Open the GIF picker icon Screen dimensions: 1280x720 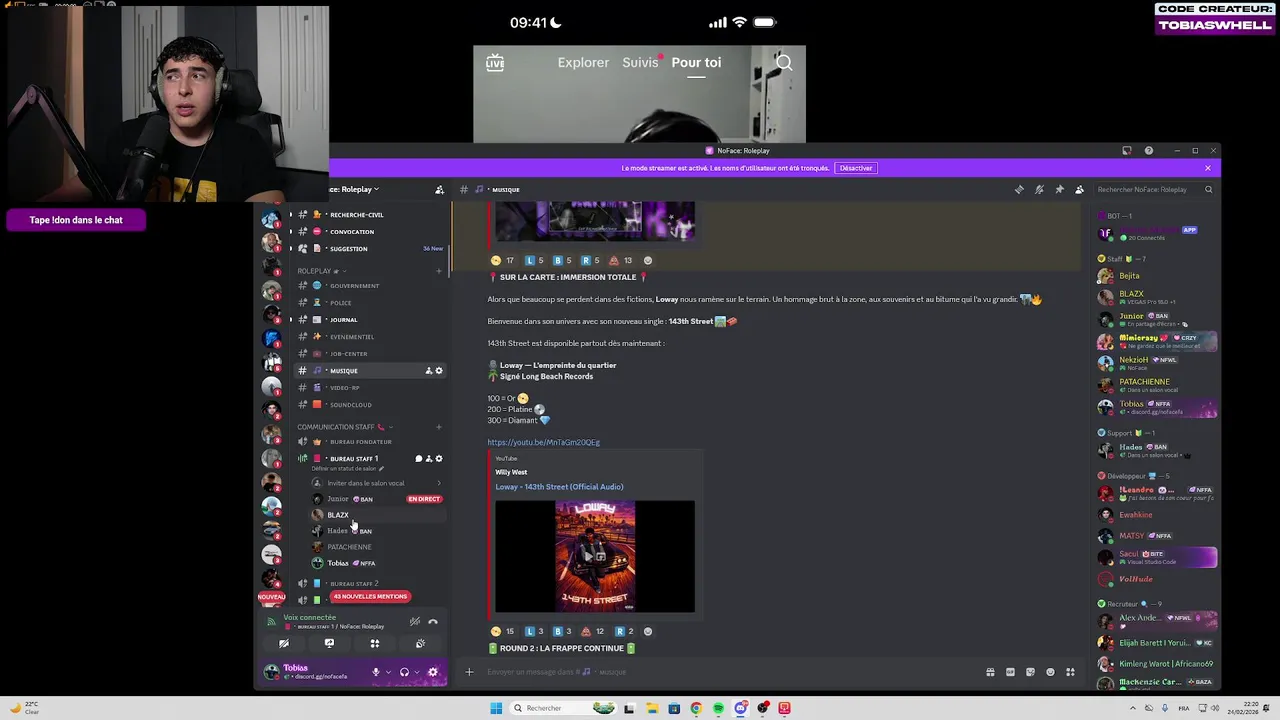[x=1010, y=672]
